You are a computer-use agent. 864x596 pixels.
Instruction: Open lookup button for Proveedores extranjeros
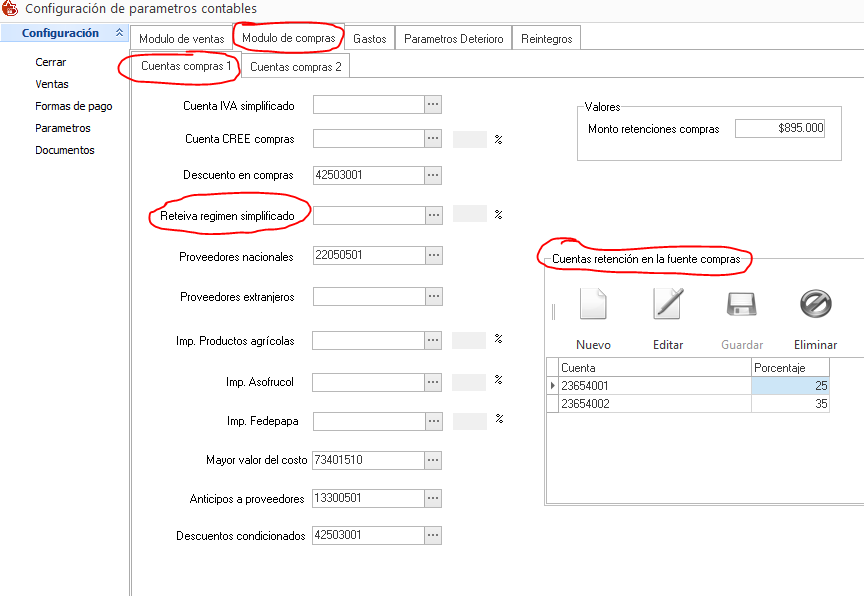[x=433, y=297]
